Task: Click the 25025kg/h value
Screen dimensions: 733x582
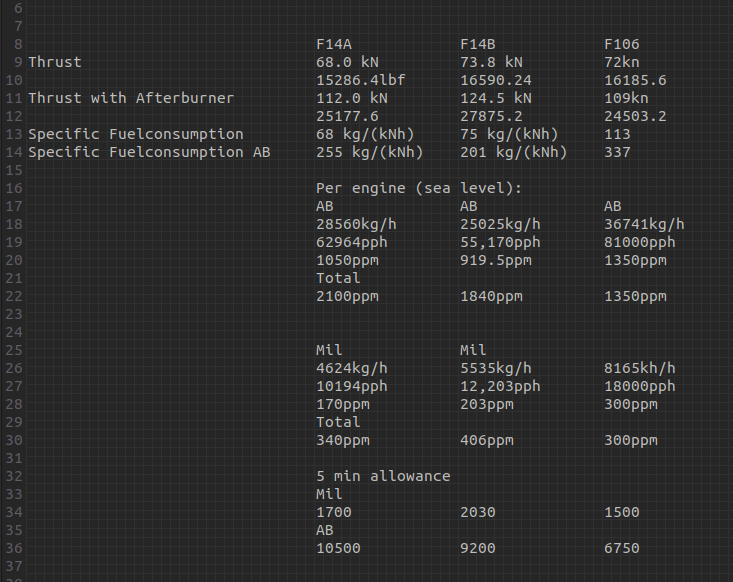Action: [x=500, y=224]
